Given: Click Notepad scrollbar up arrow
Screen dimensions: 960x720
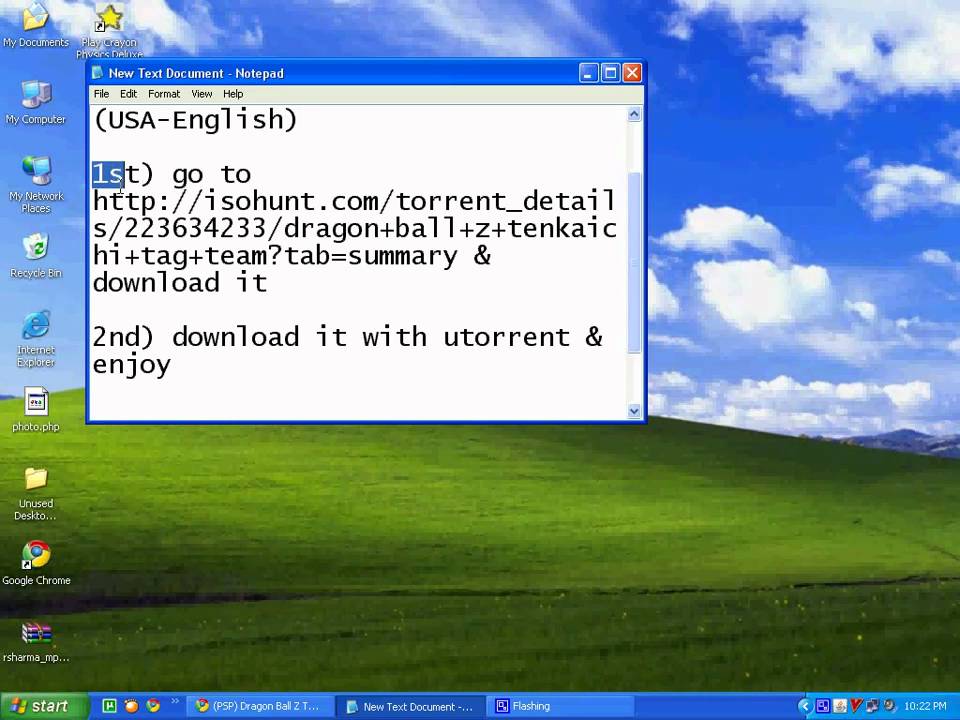Looking at the screenshot, I should point(634,114).
